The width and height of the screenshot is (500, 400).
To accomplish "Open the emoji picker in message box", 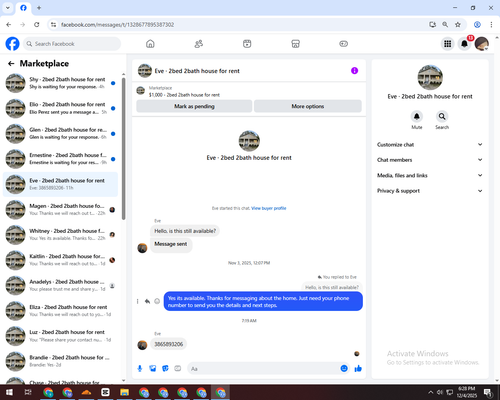I will (x=344, y=368).
